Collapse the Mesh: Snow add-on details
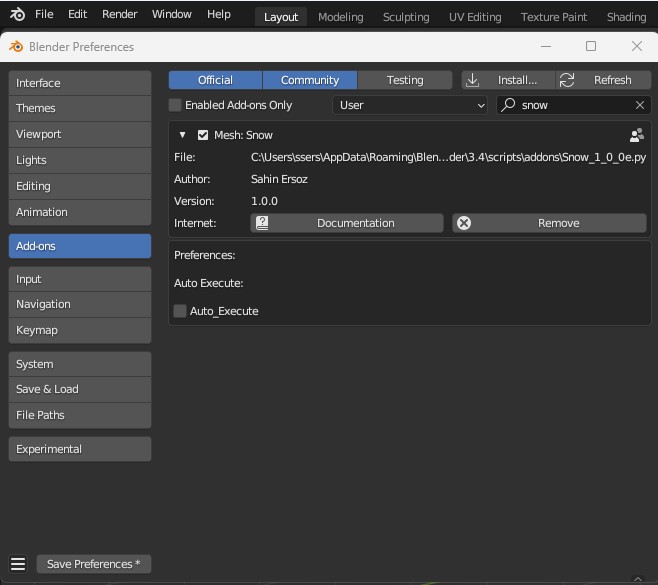 (182, 135)
